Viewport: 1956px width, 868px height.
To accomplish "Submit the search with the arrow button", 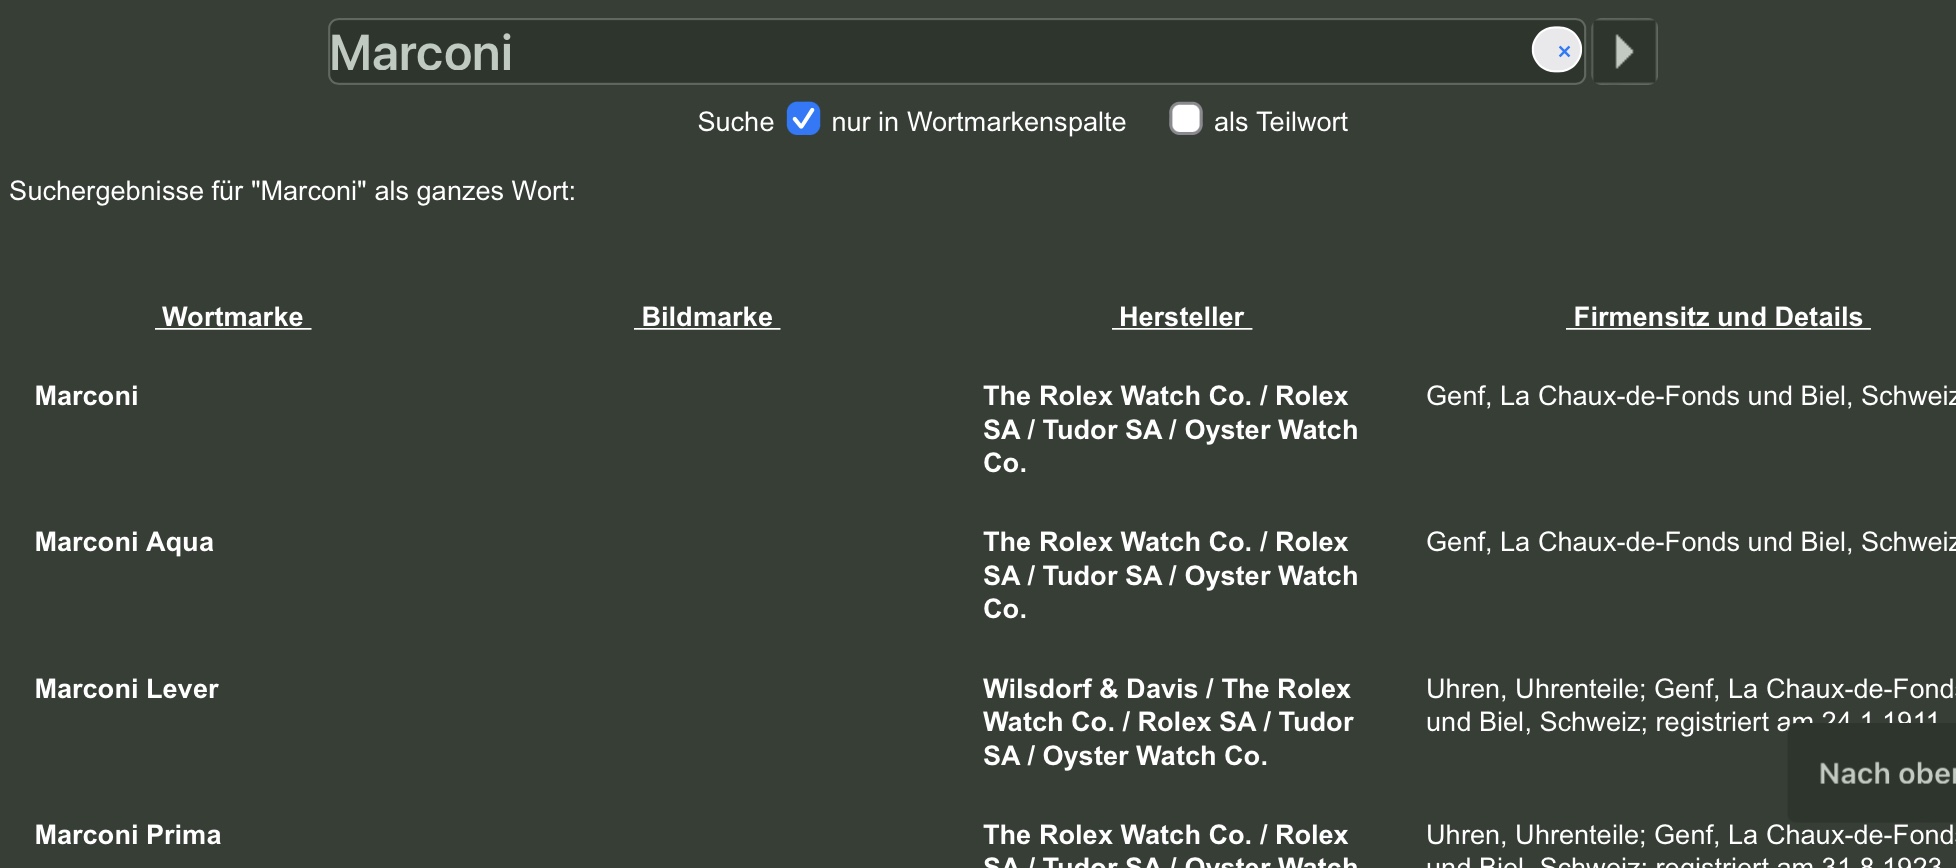I will coord(1624,51).
